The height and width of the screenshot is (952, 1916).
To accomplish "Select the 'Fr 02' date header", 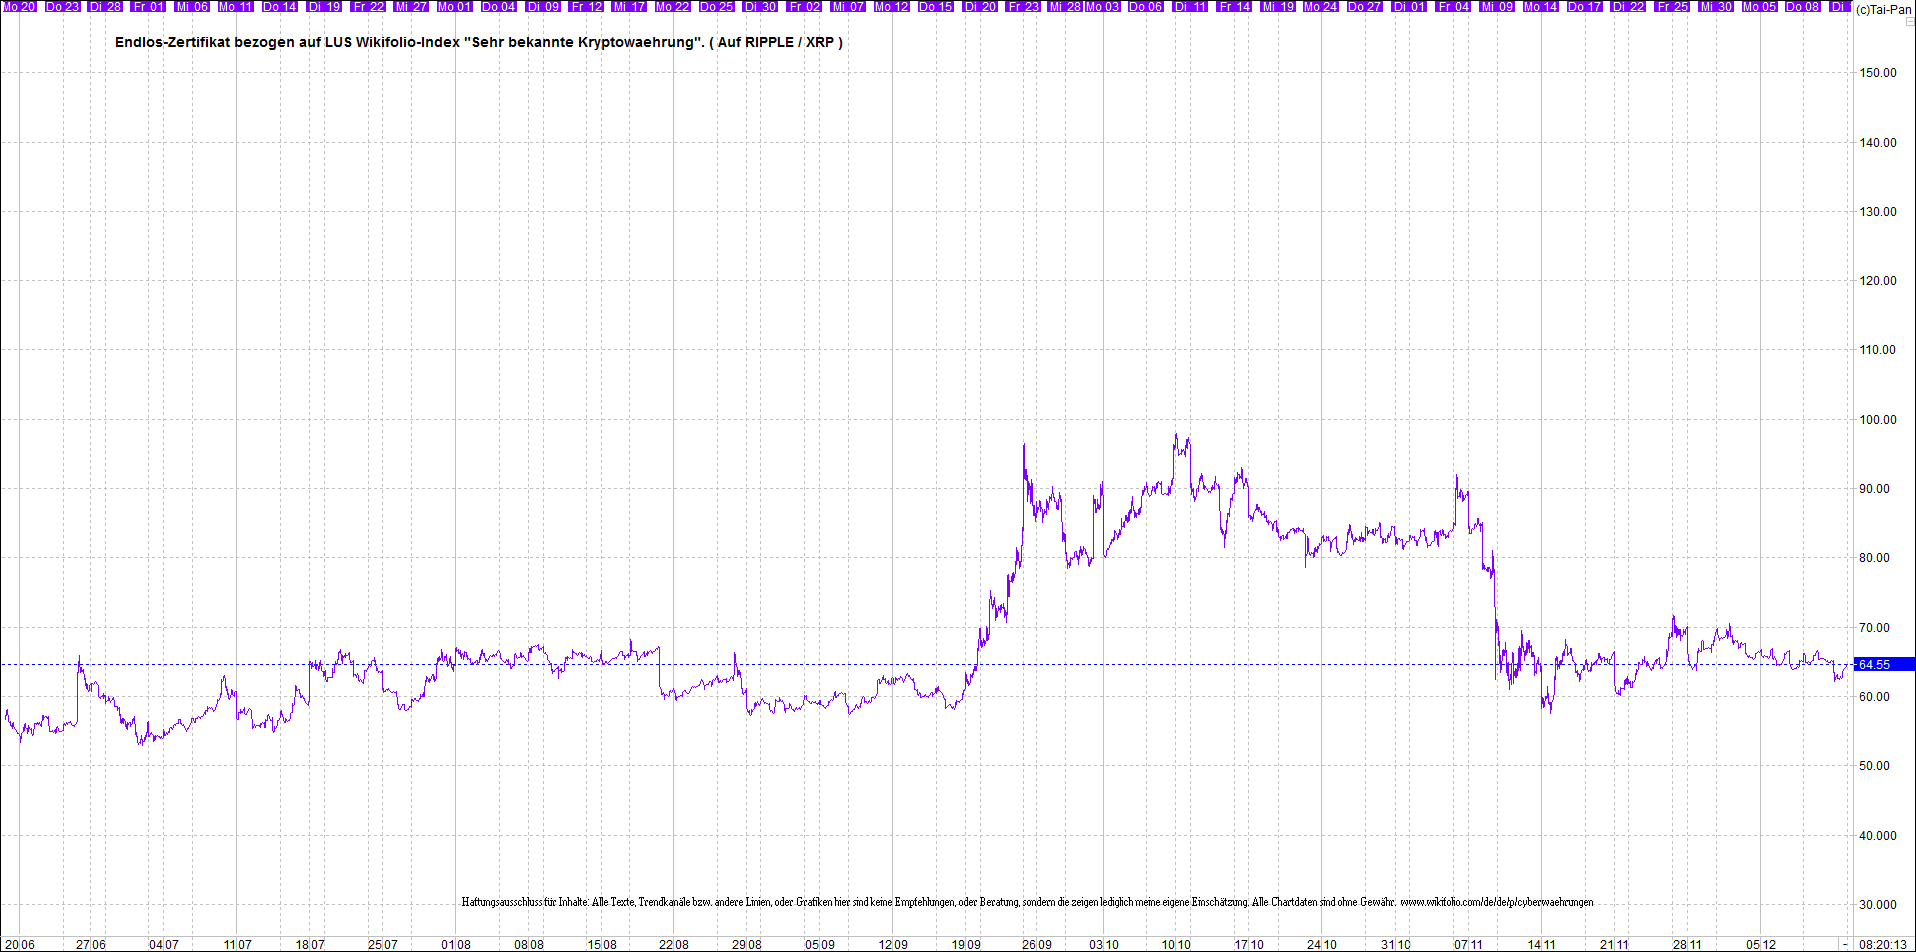I will pyautogui.click(x=804, y=6).
